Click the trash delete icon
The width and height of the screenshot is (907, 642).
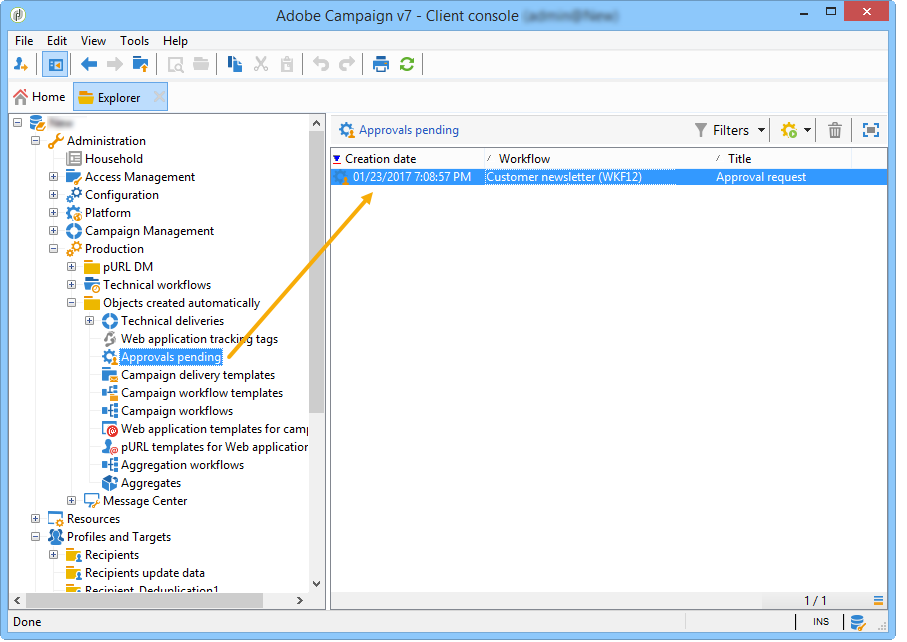(x=834, y=130)
